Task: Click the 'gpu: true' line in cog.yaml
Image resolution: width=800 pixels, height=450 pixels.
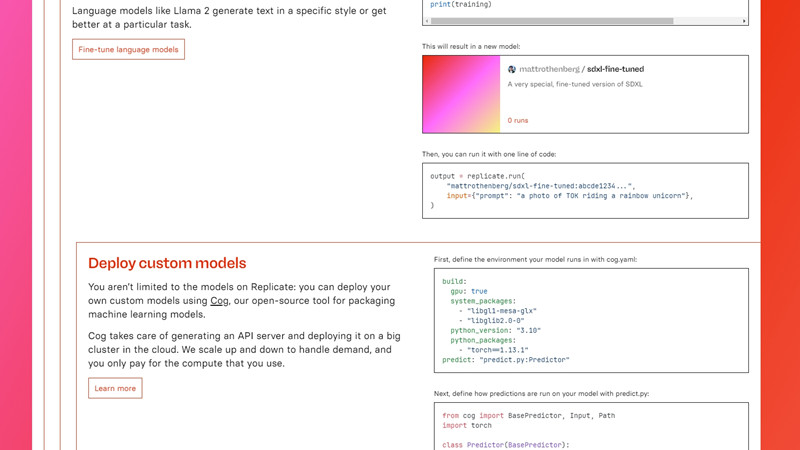Action: coord(469,291)
